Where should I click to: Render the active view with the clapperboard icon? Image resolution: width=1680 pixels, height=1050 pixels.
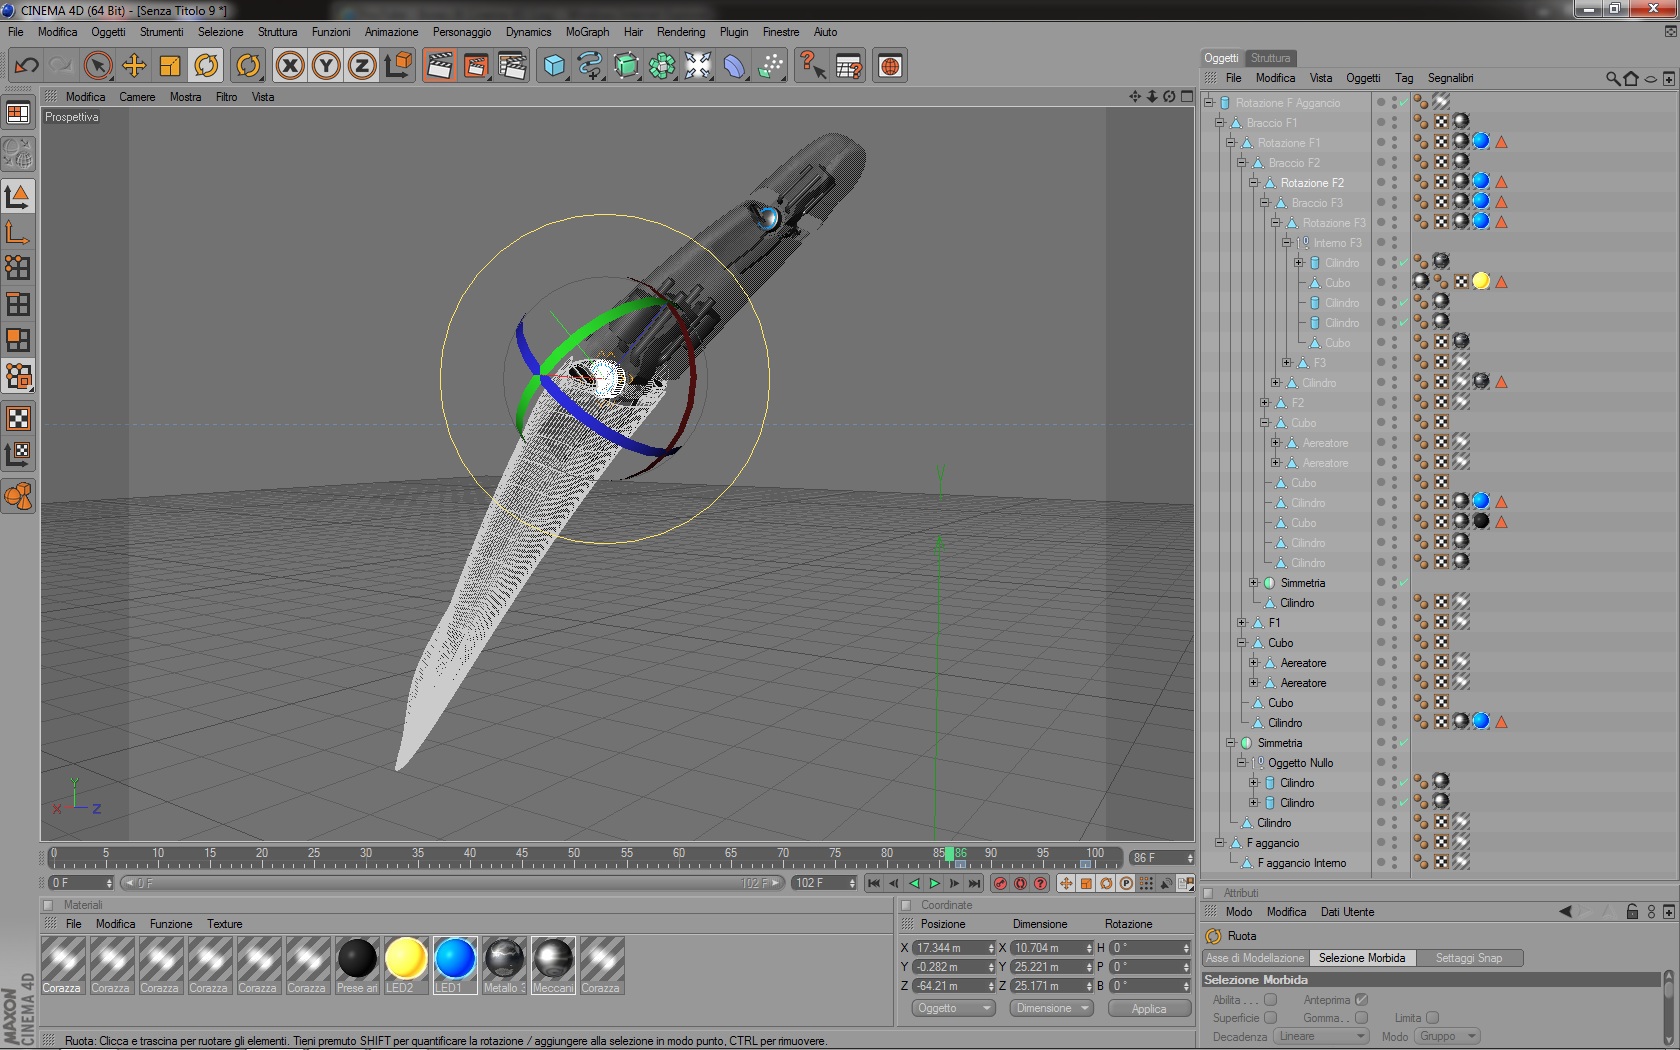pyautogui.click(x=439, y=66)
